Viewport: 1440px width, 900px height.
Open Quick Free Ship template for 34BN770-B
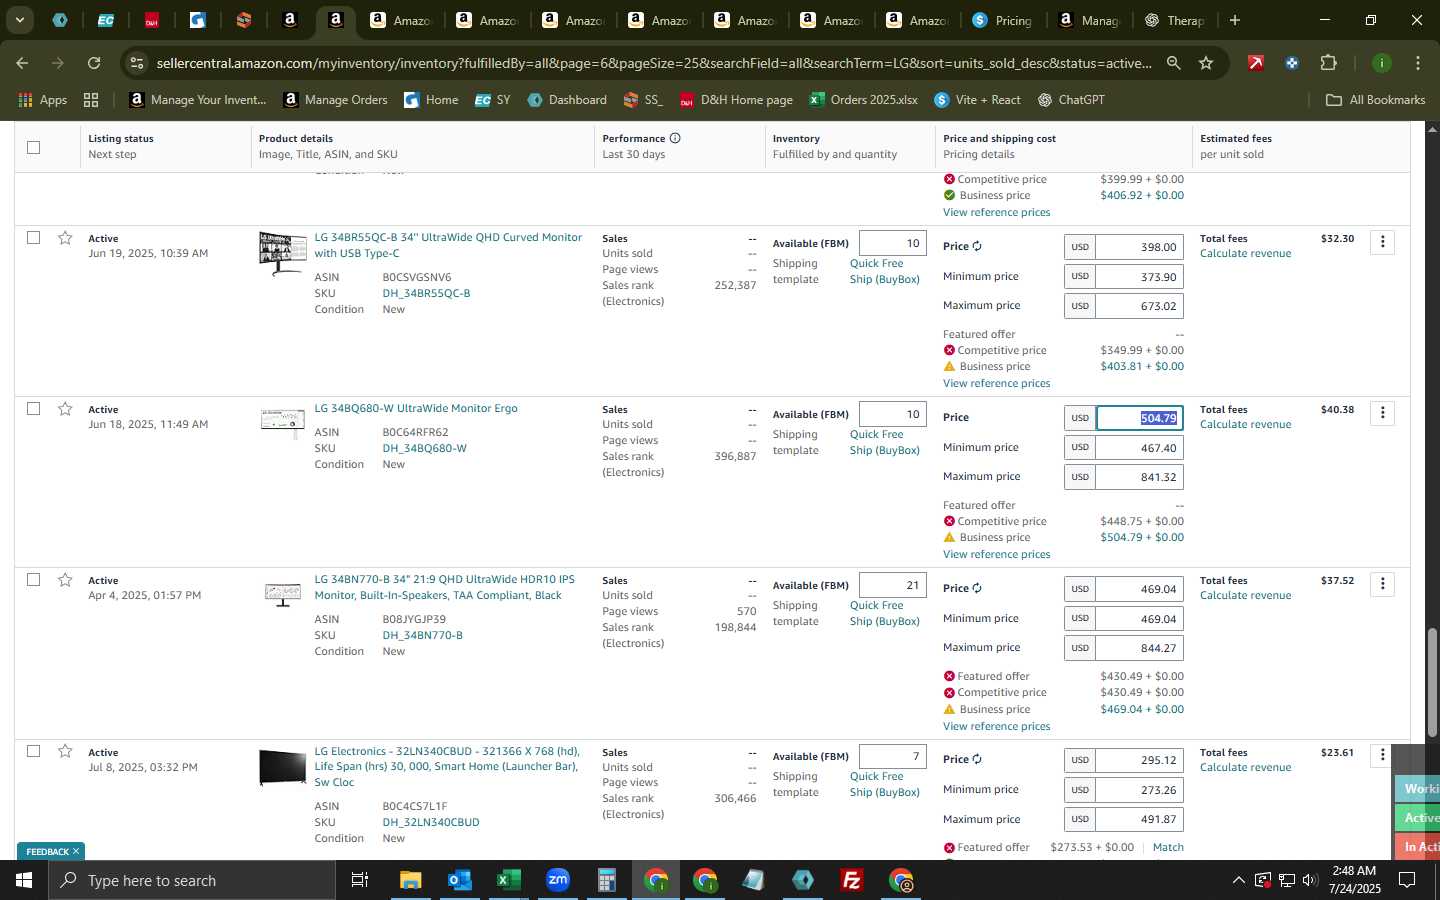click(x=884, y=613)
